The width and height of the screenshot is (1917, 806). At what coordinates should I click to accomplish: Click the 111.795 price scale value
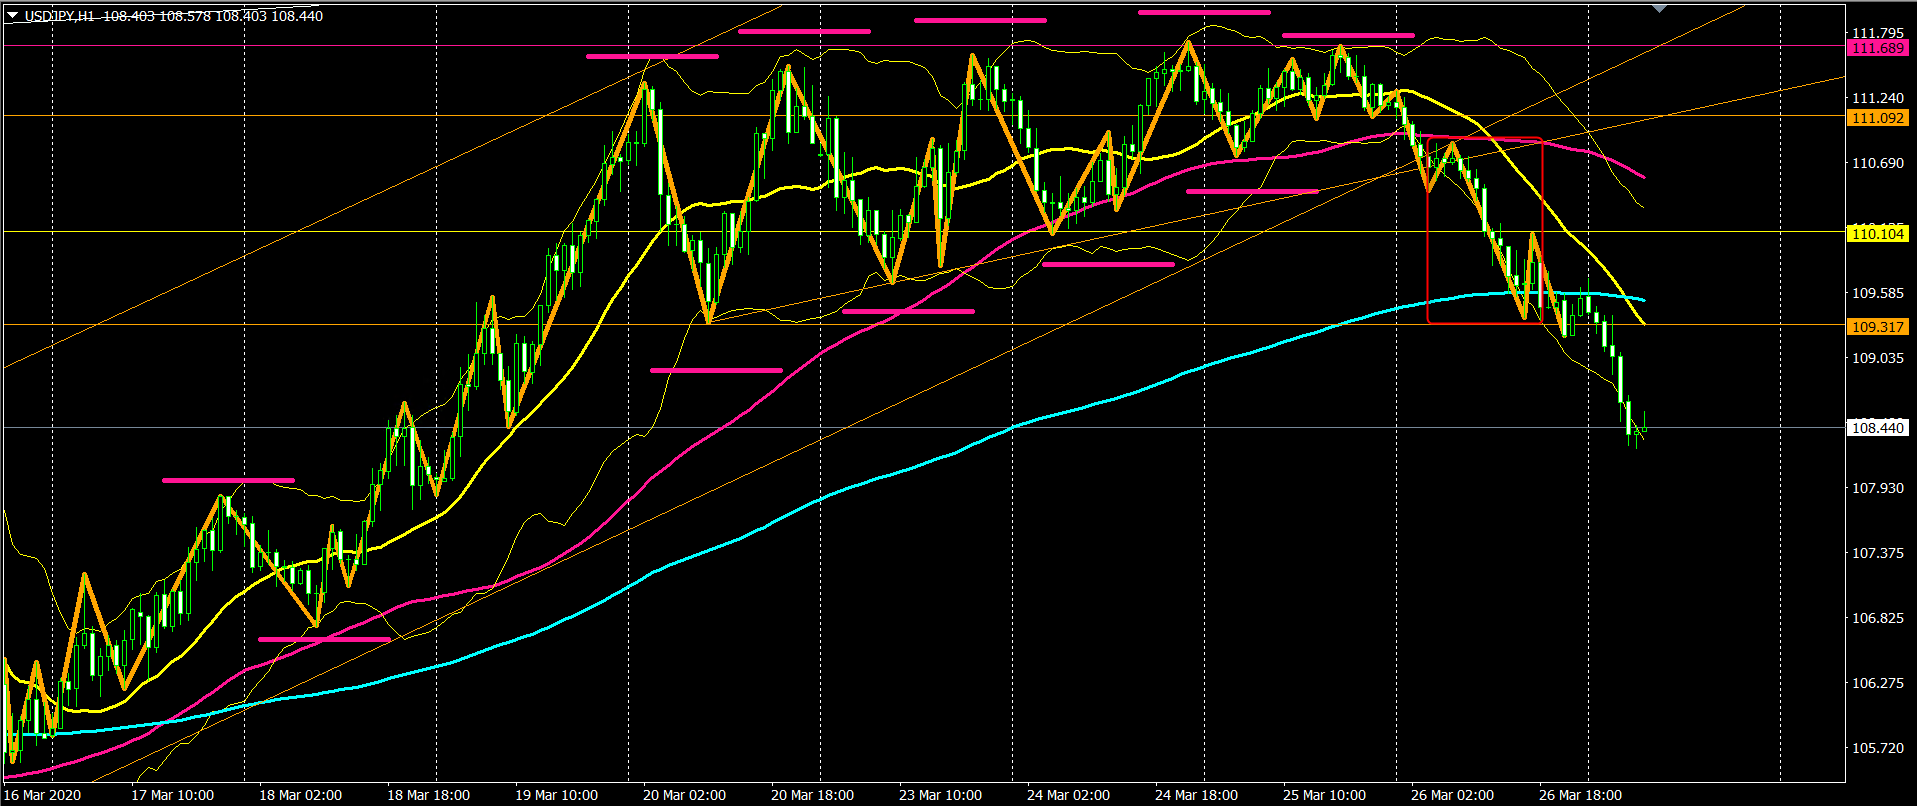(x=1878, y=33)
